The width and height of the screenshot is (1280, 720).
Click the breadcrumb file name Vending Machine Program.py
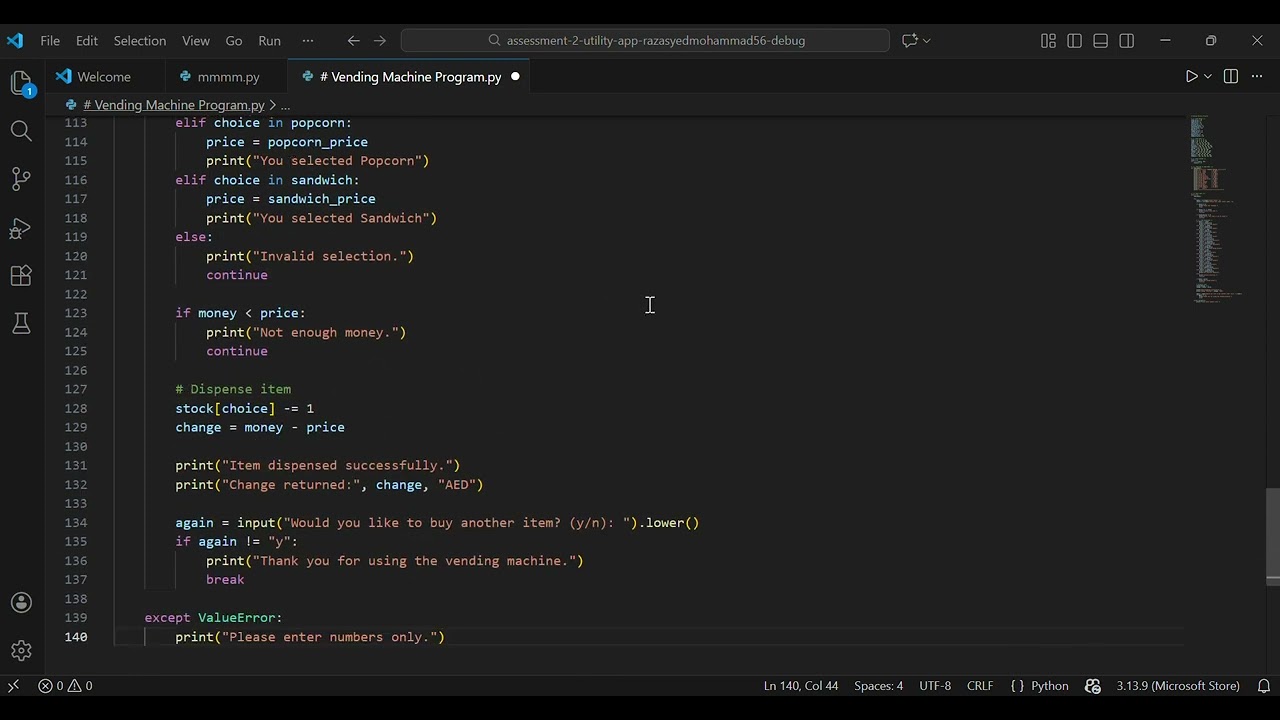click(173, 105)
